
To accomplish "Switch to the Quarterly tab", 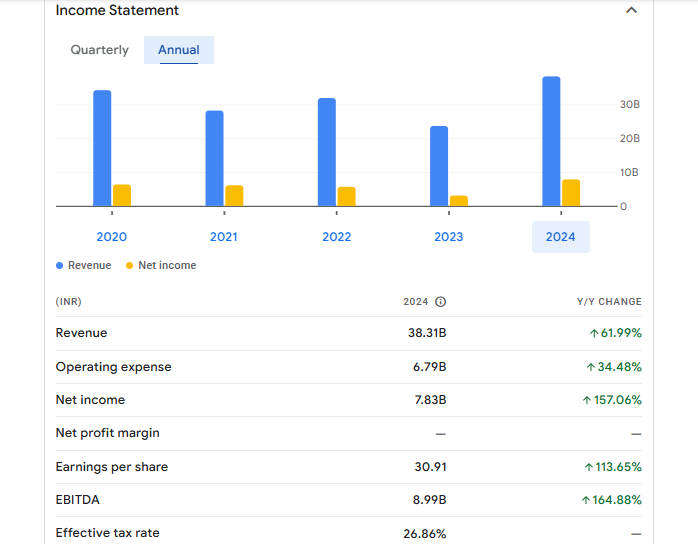I will (x=99, y=50).
